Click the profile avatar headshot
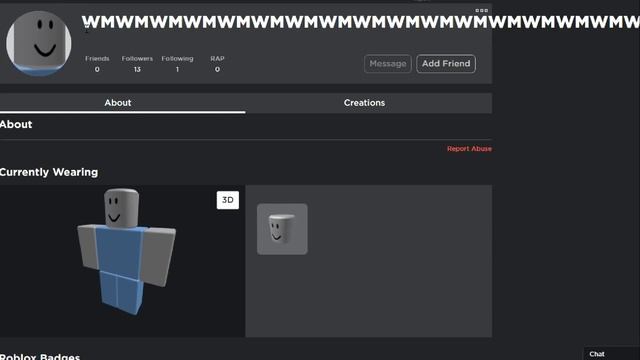 pos(39,43)
